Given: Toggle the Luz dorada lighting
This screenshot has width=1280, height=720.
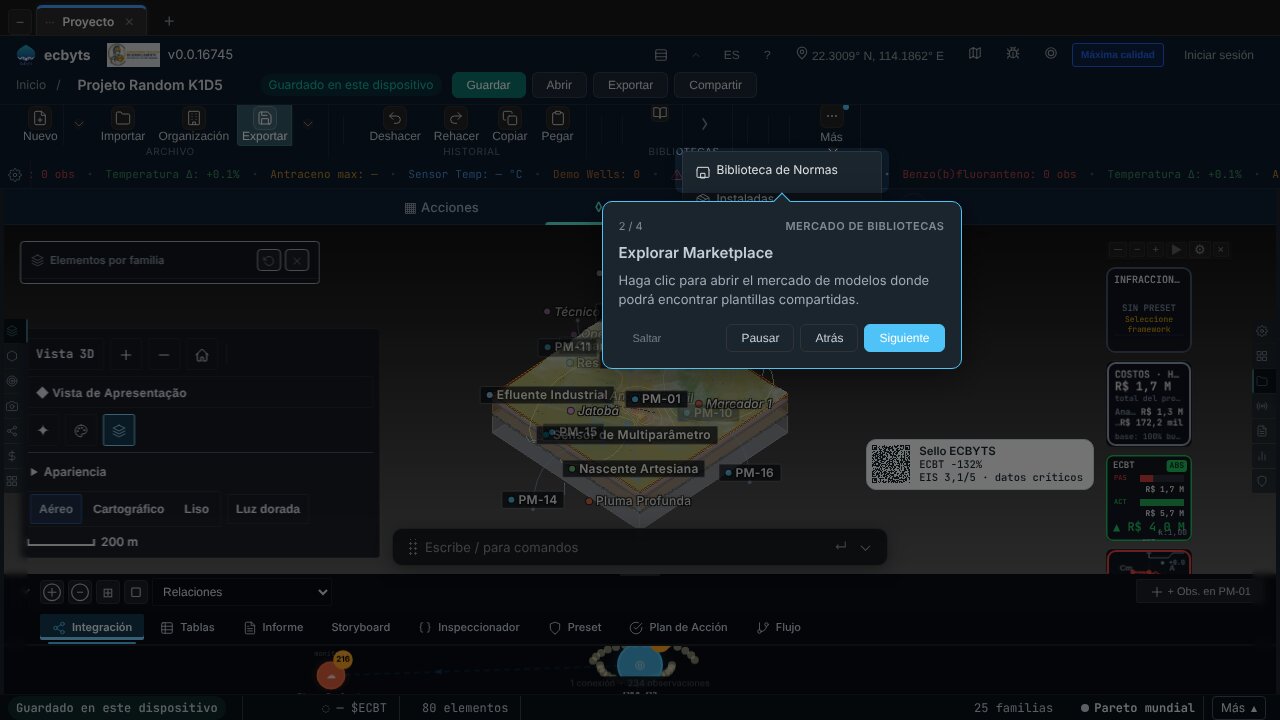Looking at the screenshot, I should coord(267,509).
